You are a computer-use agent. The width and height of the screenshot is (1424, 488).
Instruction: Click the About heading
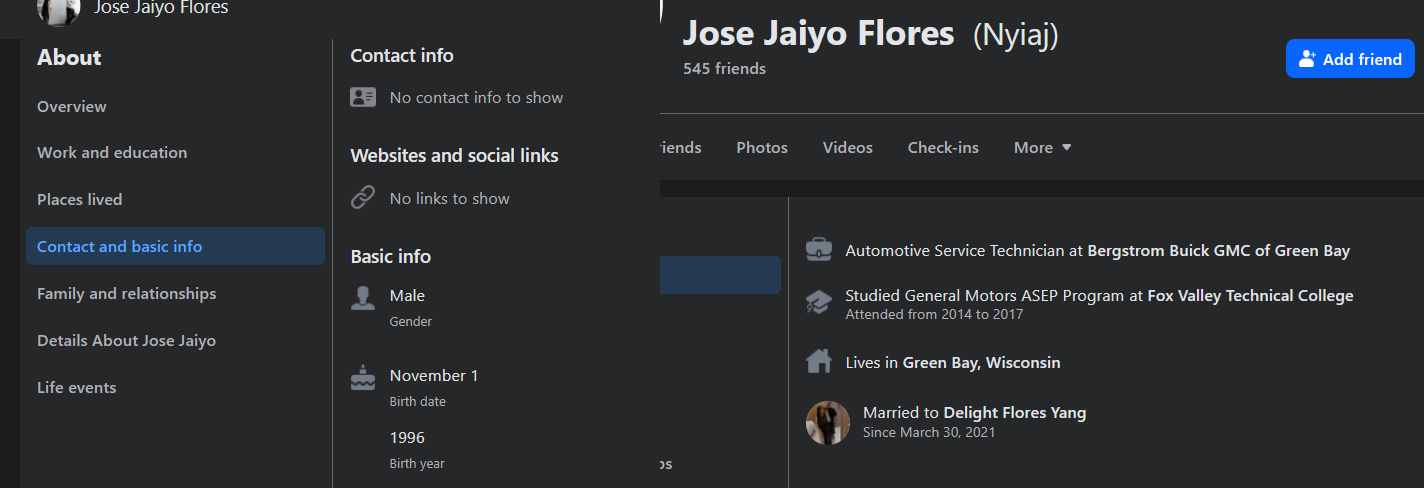69,58
